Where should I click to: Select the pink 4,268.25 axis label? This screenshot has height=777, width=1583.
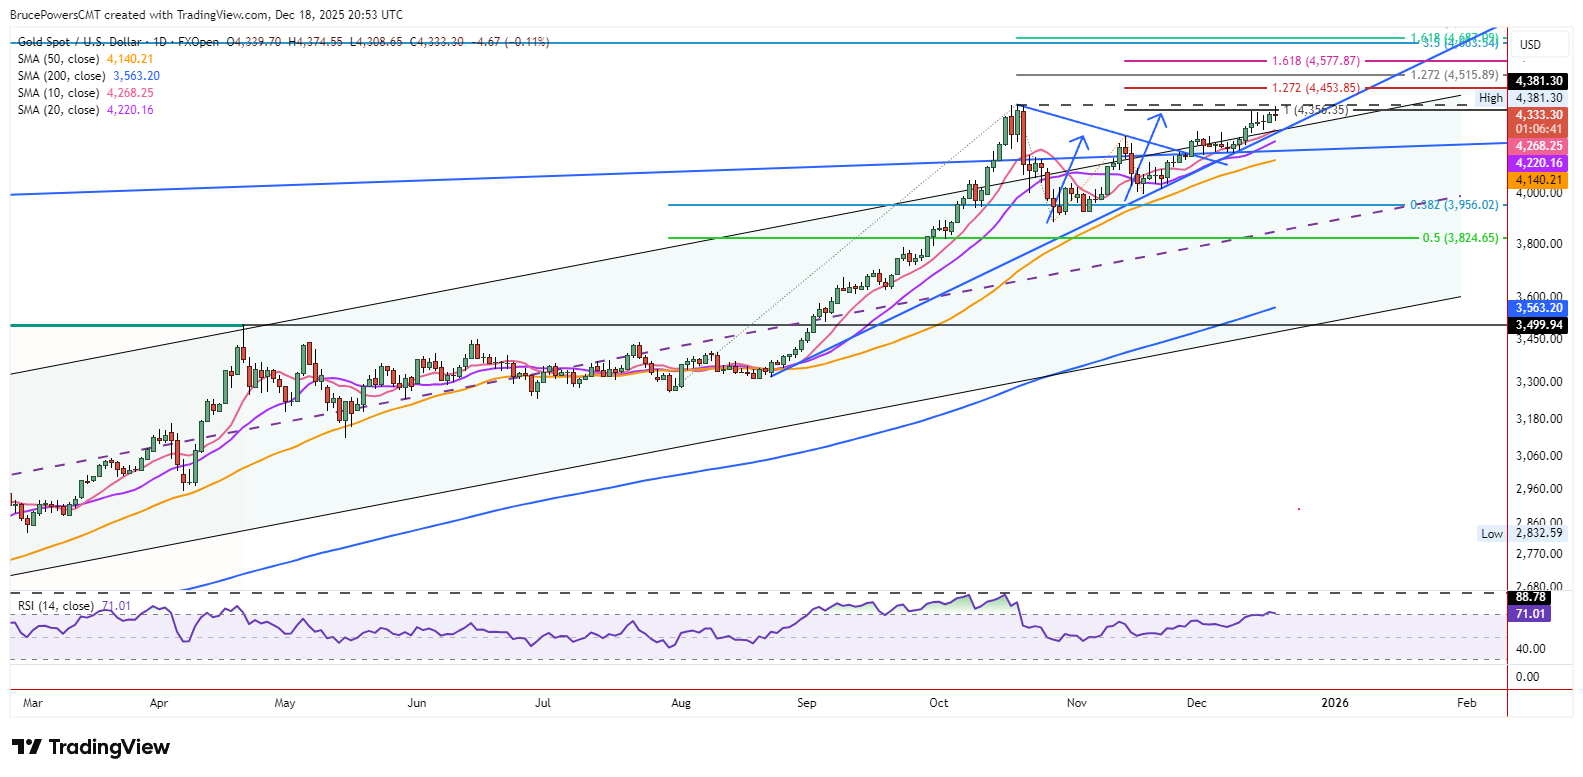pyautogui.click(x=1538, y=146)
